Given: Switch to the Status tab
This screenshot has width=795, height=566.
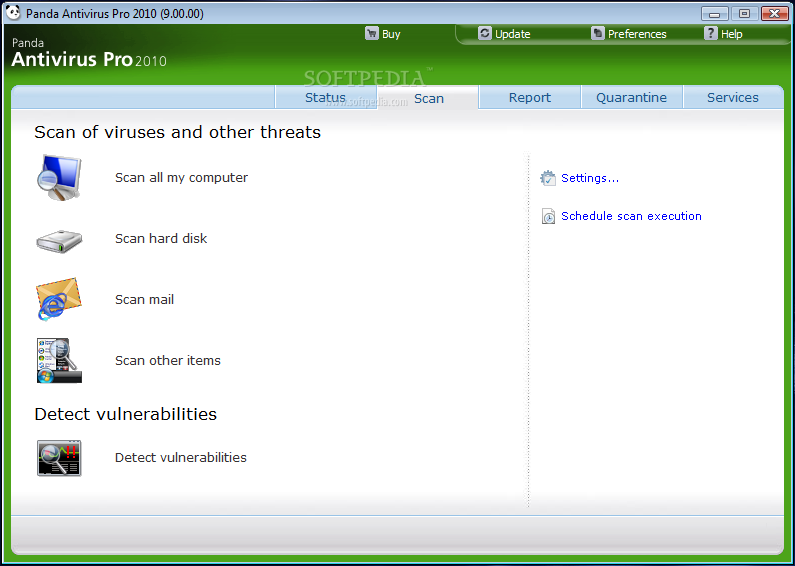Looking at the screenshot, I should (x=325, y=98).
